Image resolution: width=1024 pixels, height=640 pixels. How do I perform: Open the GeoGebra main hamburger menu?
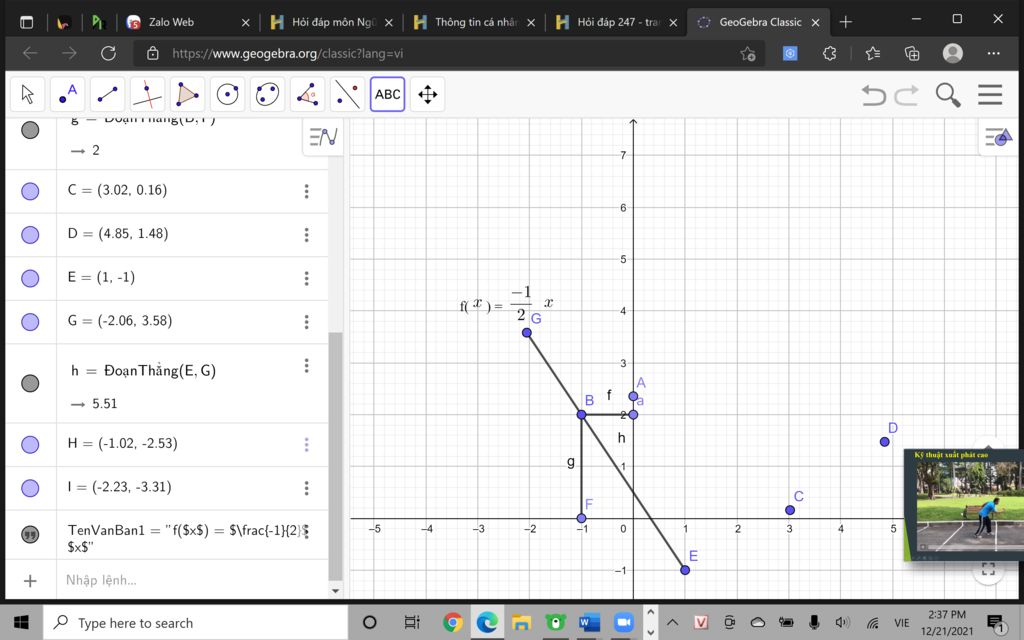(x=990, y=95)
